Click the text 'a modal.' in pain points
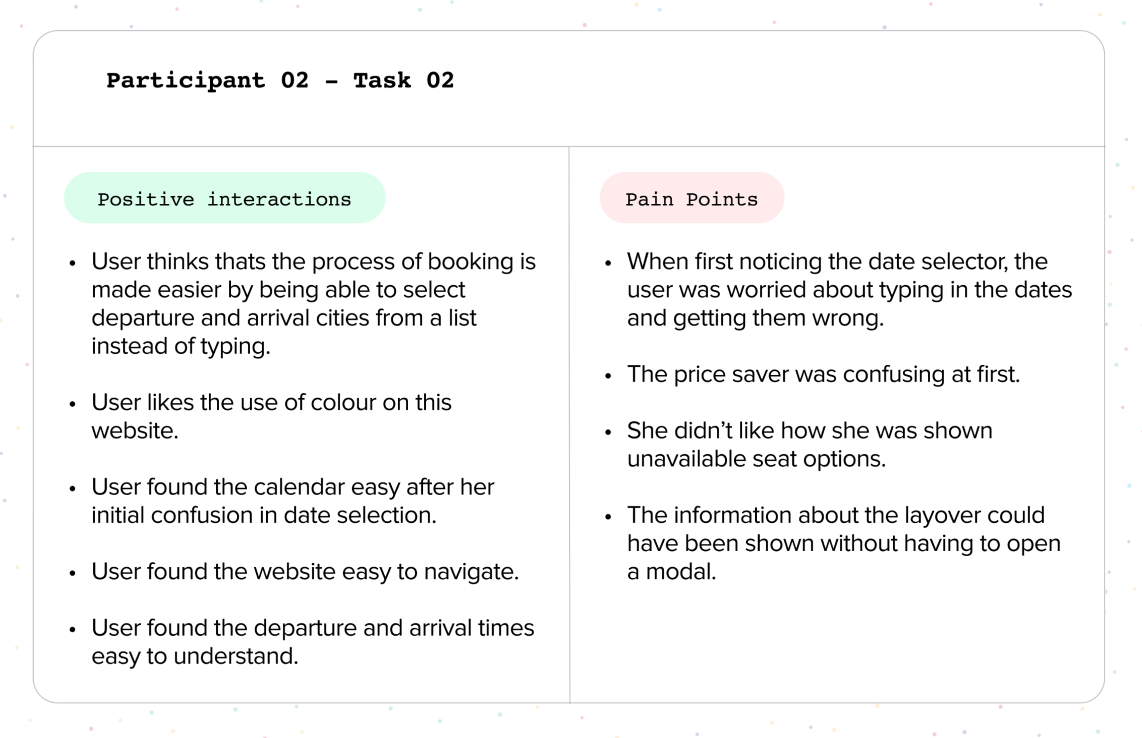 click(672, 572)
